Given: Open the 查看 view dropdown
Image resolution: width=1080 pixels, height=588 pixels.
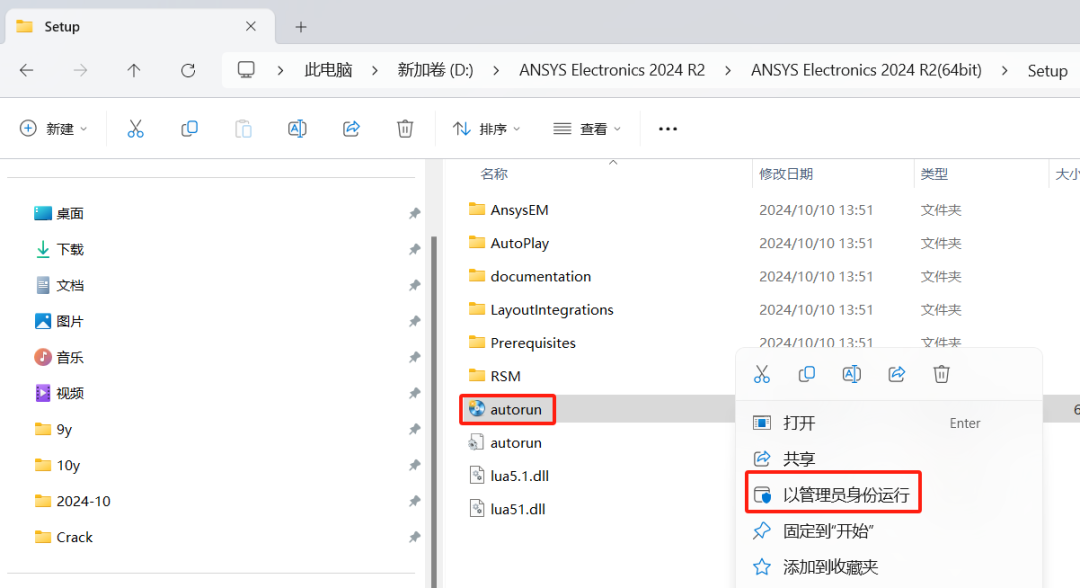Looking at the screenshot, I should [587, 129].
